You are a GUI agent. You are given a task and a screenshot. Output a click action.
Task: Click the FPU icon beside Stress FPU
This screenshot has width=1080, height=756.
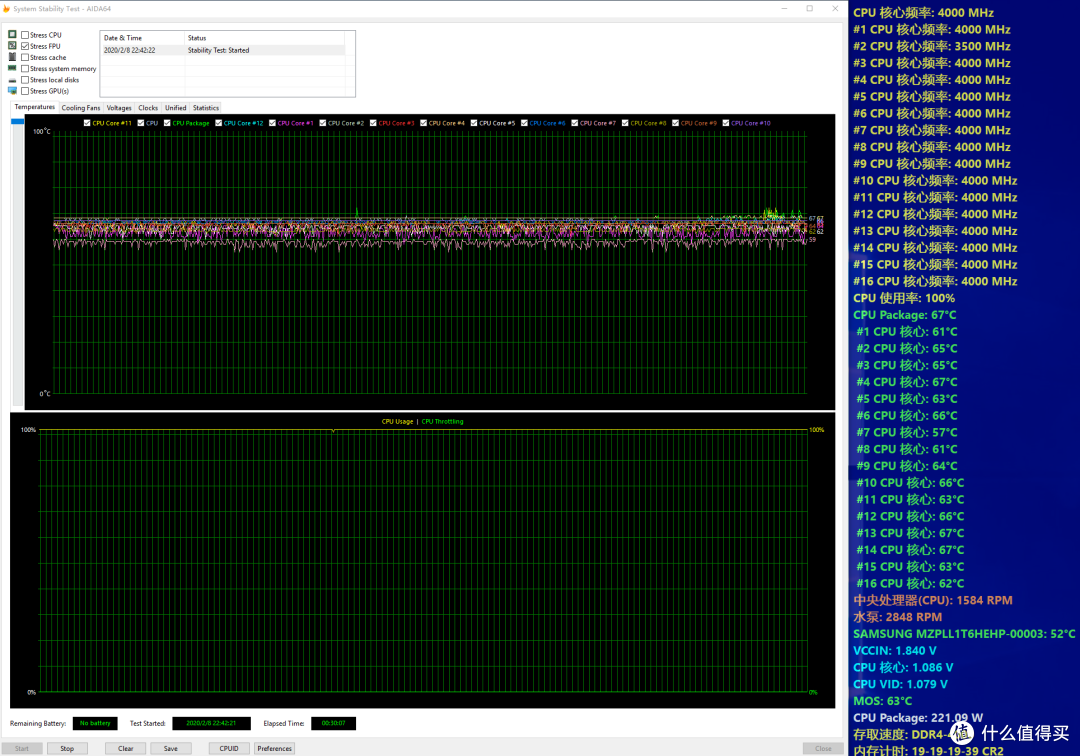12,45
